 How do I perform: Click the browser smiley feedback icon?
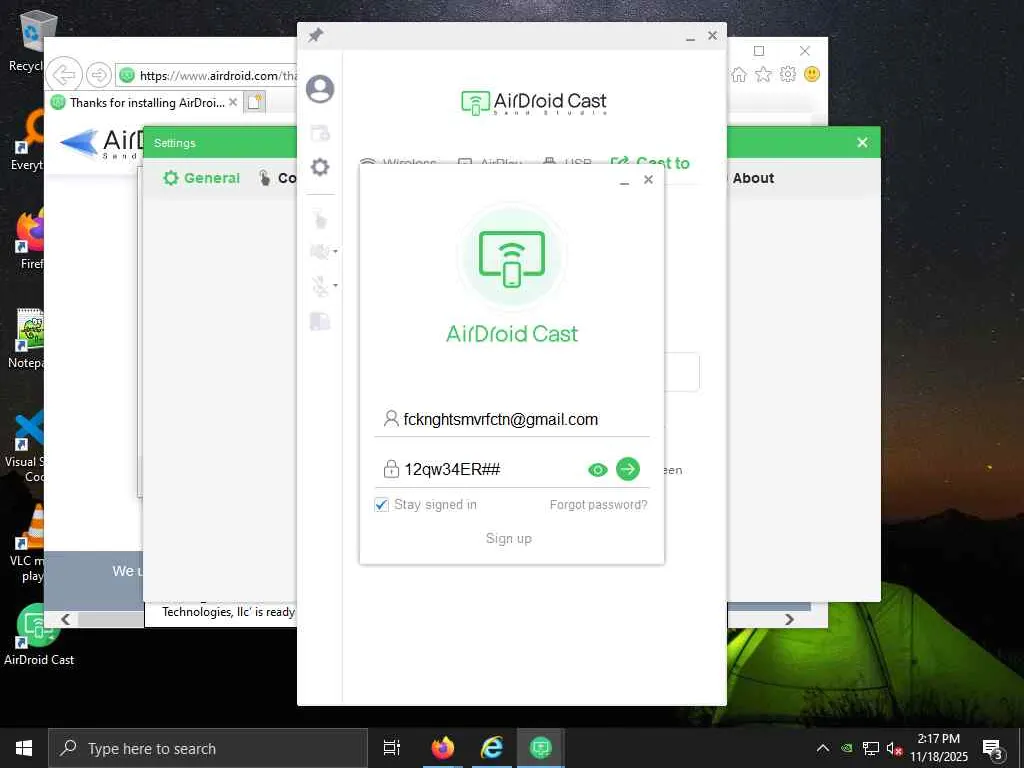[x=812, y=74]
